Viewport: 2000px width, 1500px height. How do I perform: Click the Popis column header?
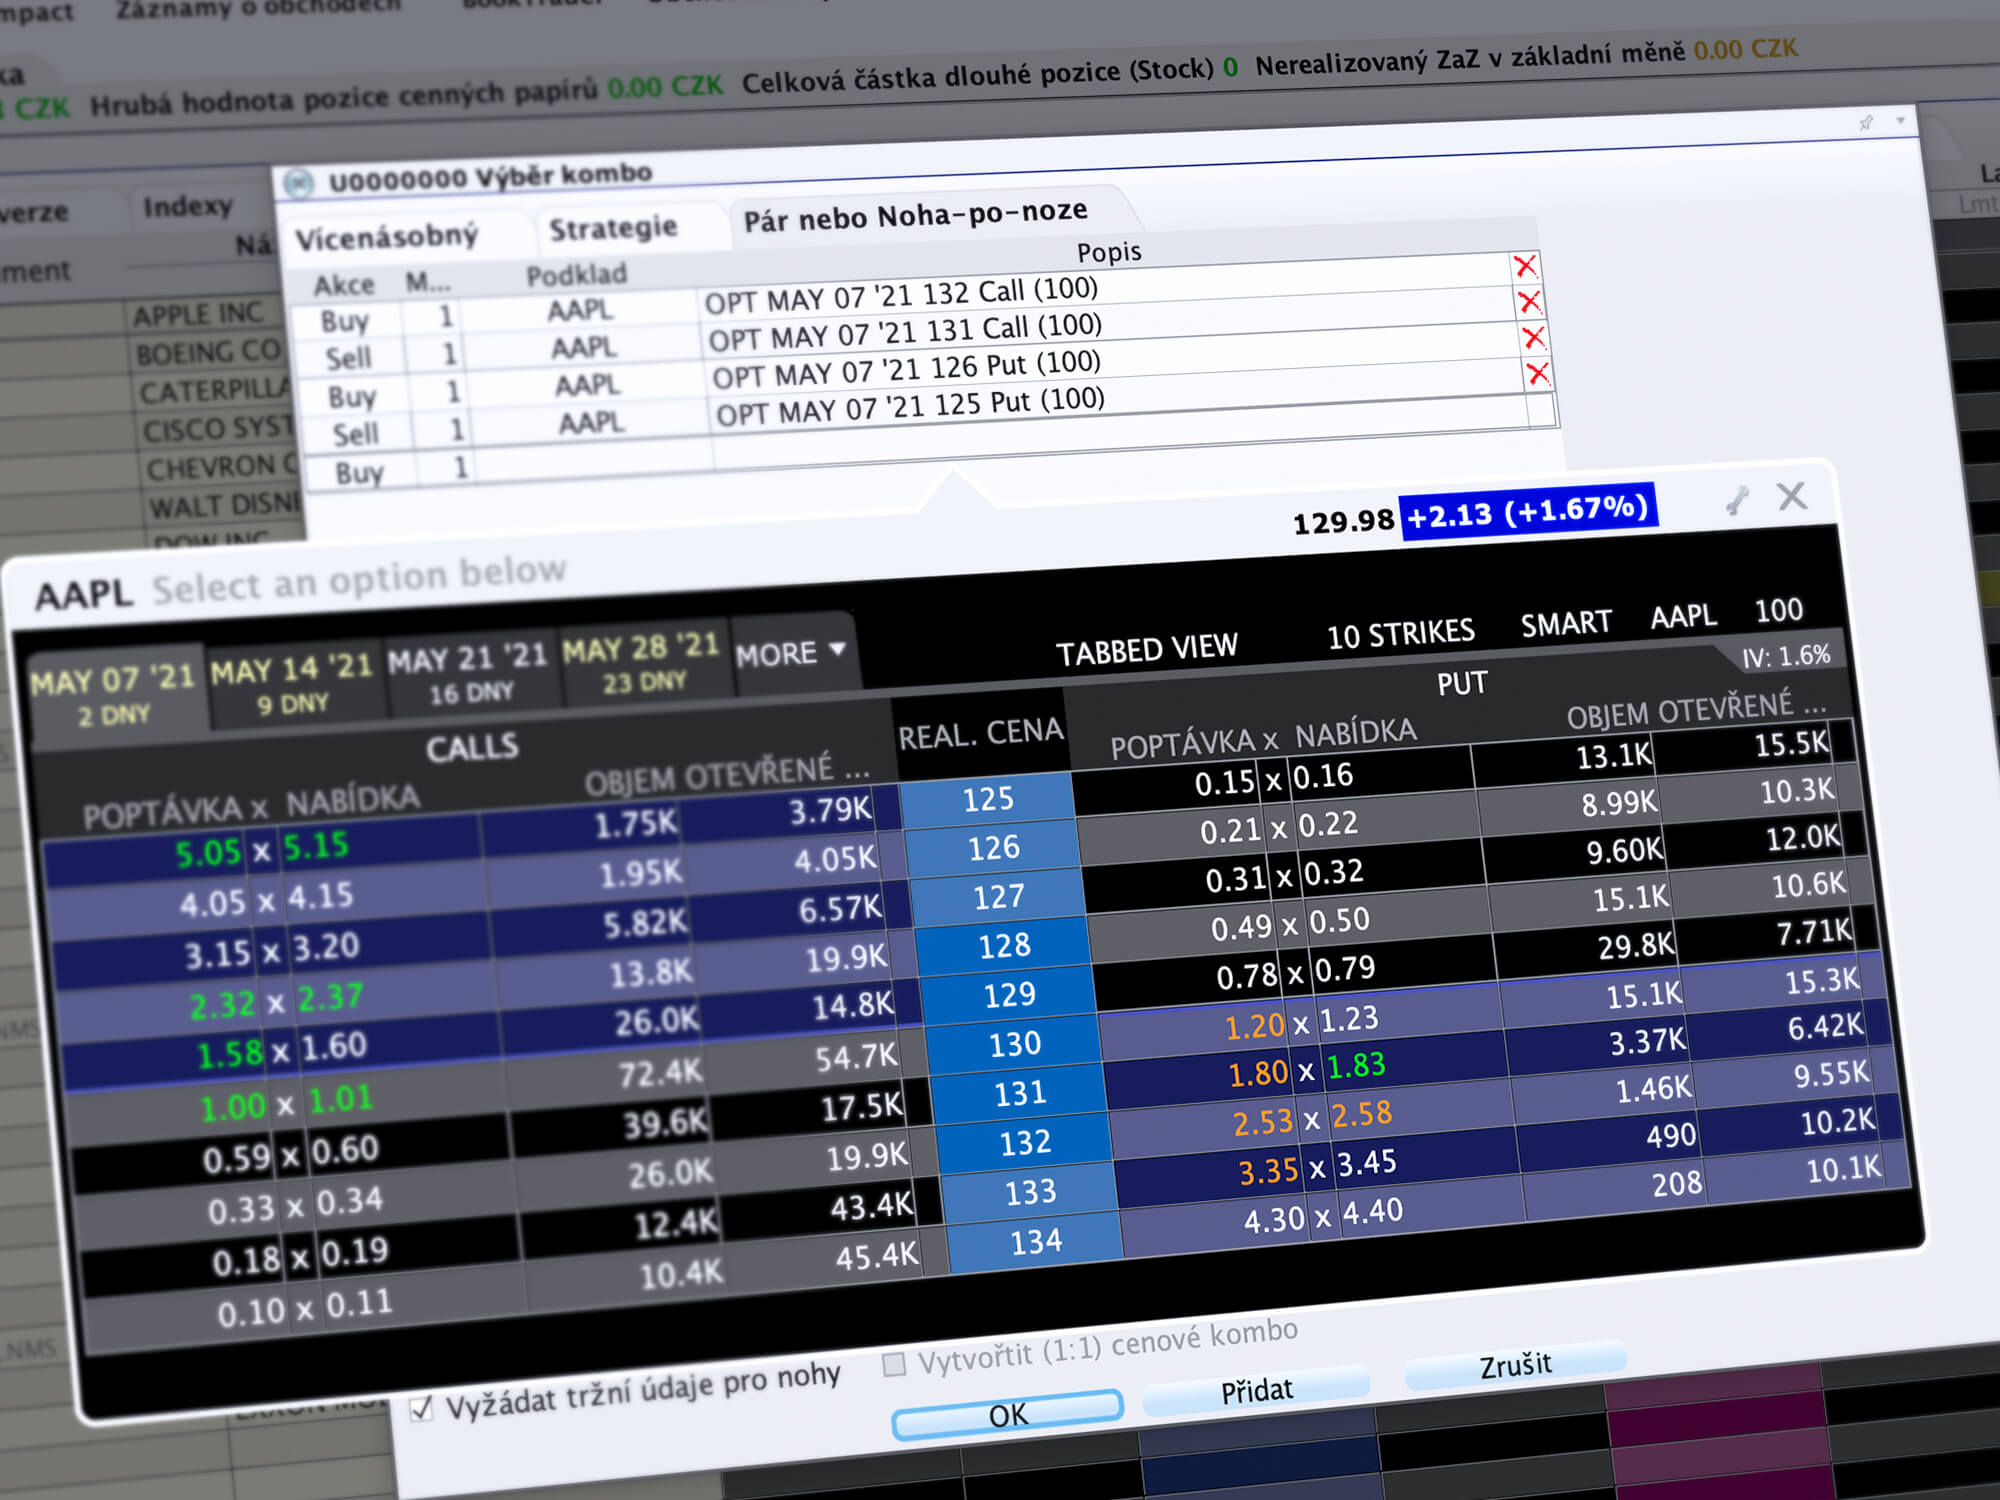coord(1109,252)
